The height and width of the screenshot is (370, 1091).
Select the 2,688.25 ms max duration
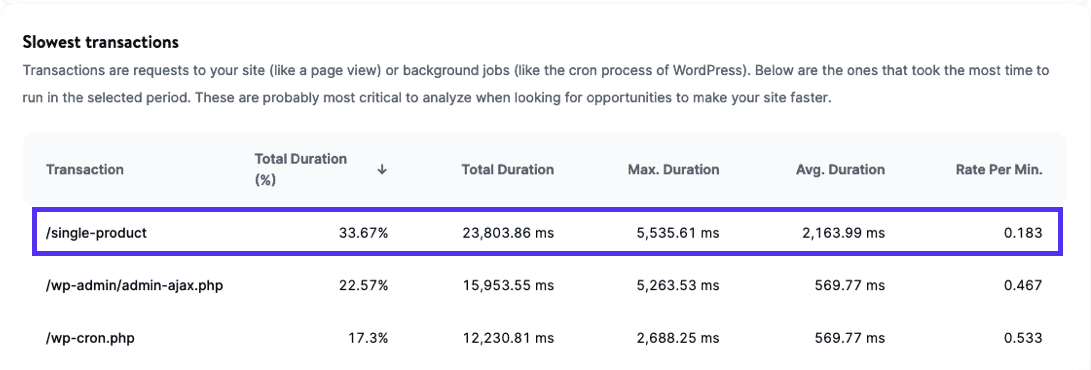pyautogui.click(x=678, y=339)
